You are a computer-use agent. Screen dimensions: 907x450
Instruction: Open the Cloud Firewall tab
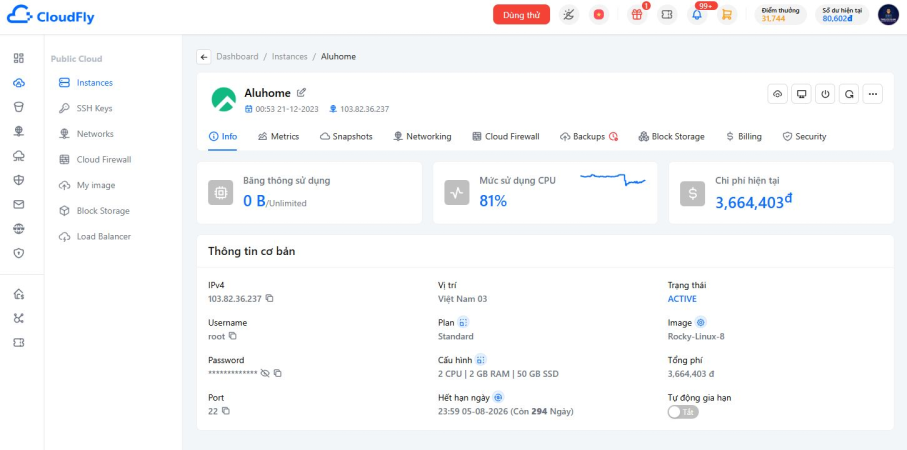(x=506, y=136)
